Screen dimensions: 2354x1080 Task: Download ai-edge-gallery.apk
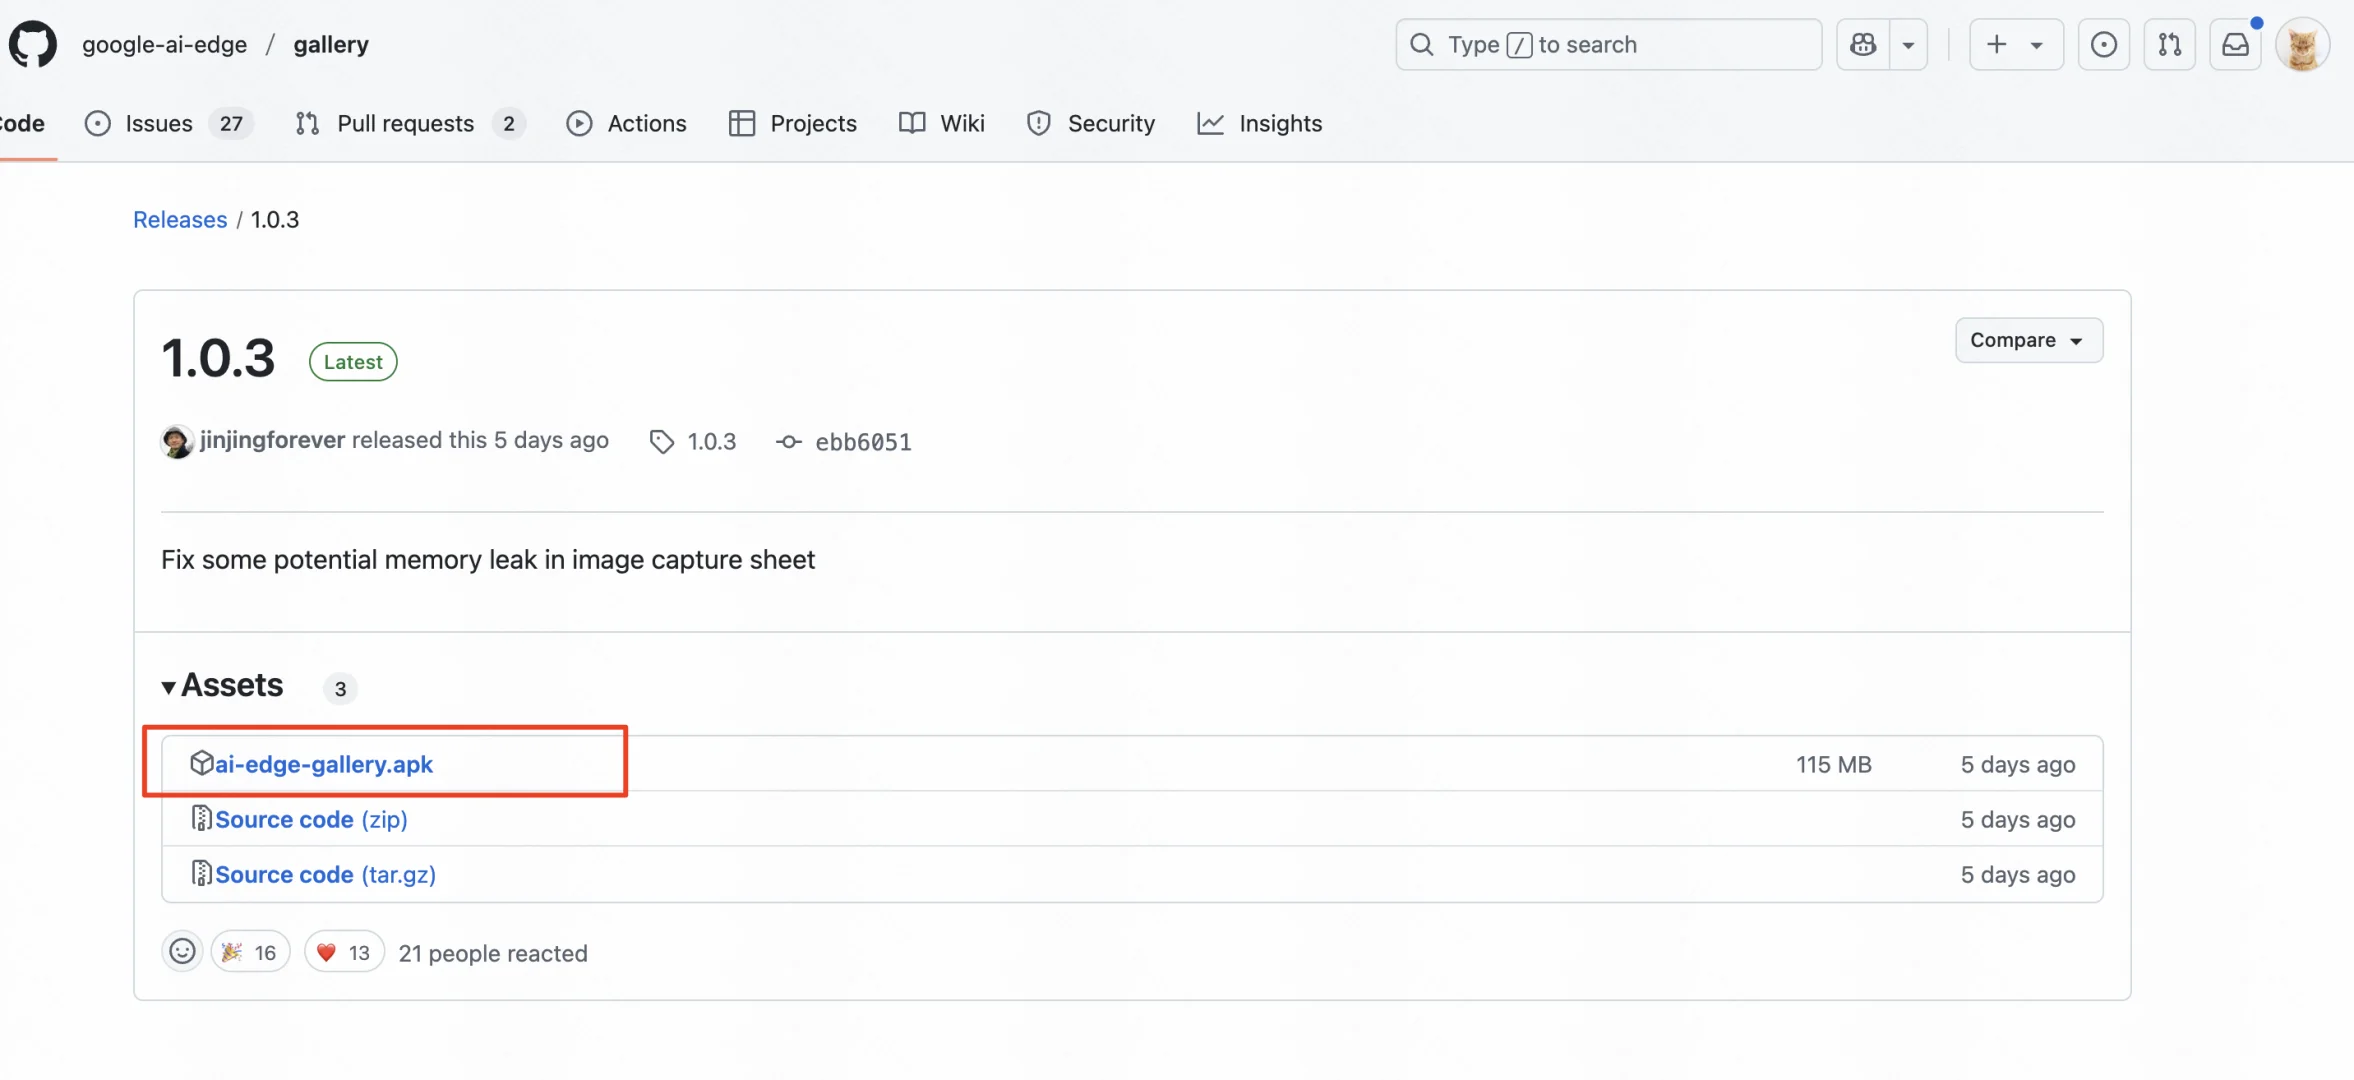[324, 765]
